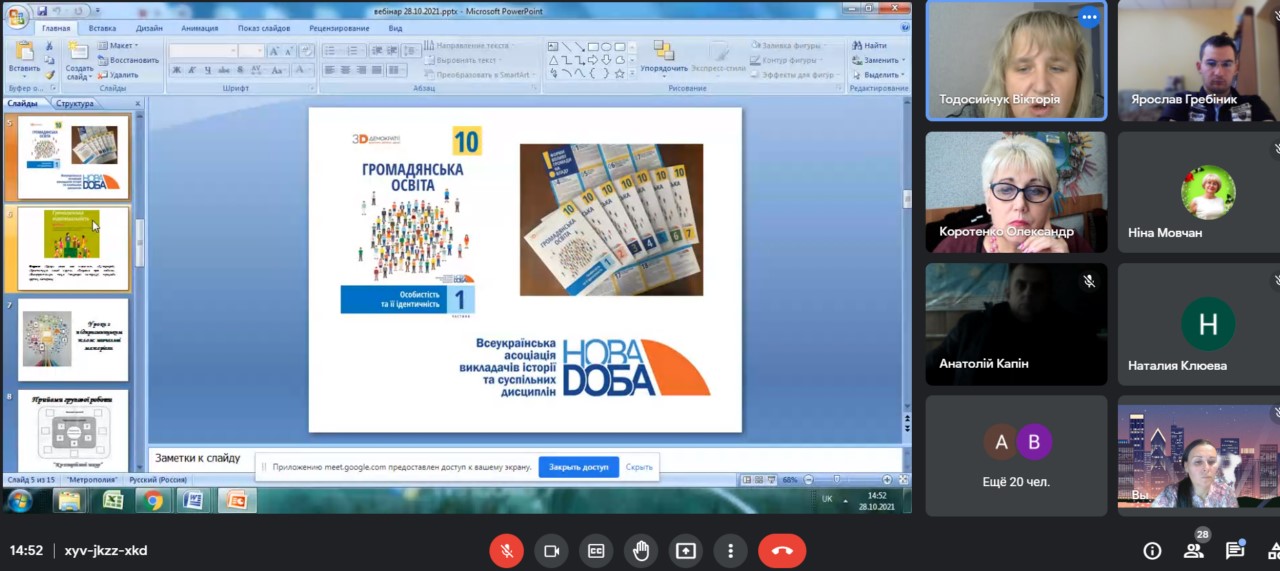Screen dimensions: 1280x571
Task: Click the Format Painter brush icon
Action: coord(49,74)
